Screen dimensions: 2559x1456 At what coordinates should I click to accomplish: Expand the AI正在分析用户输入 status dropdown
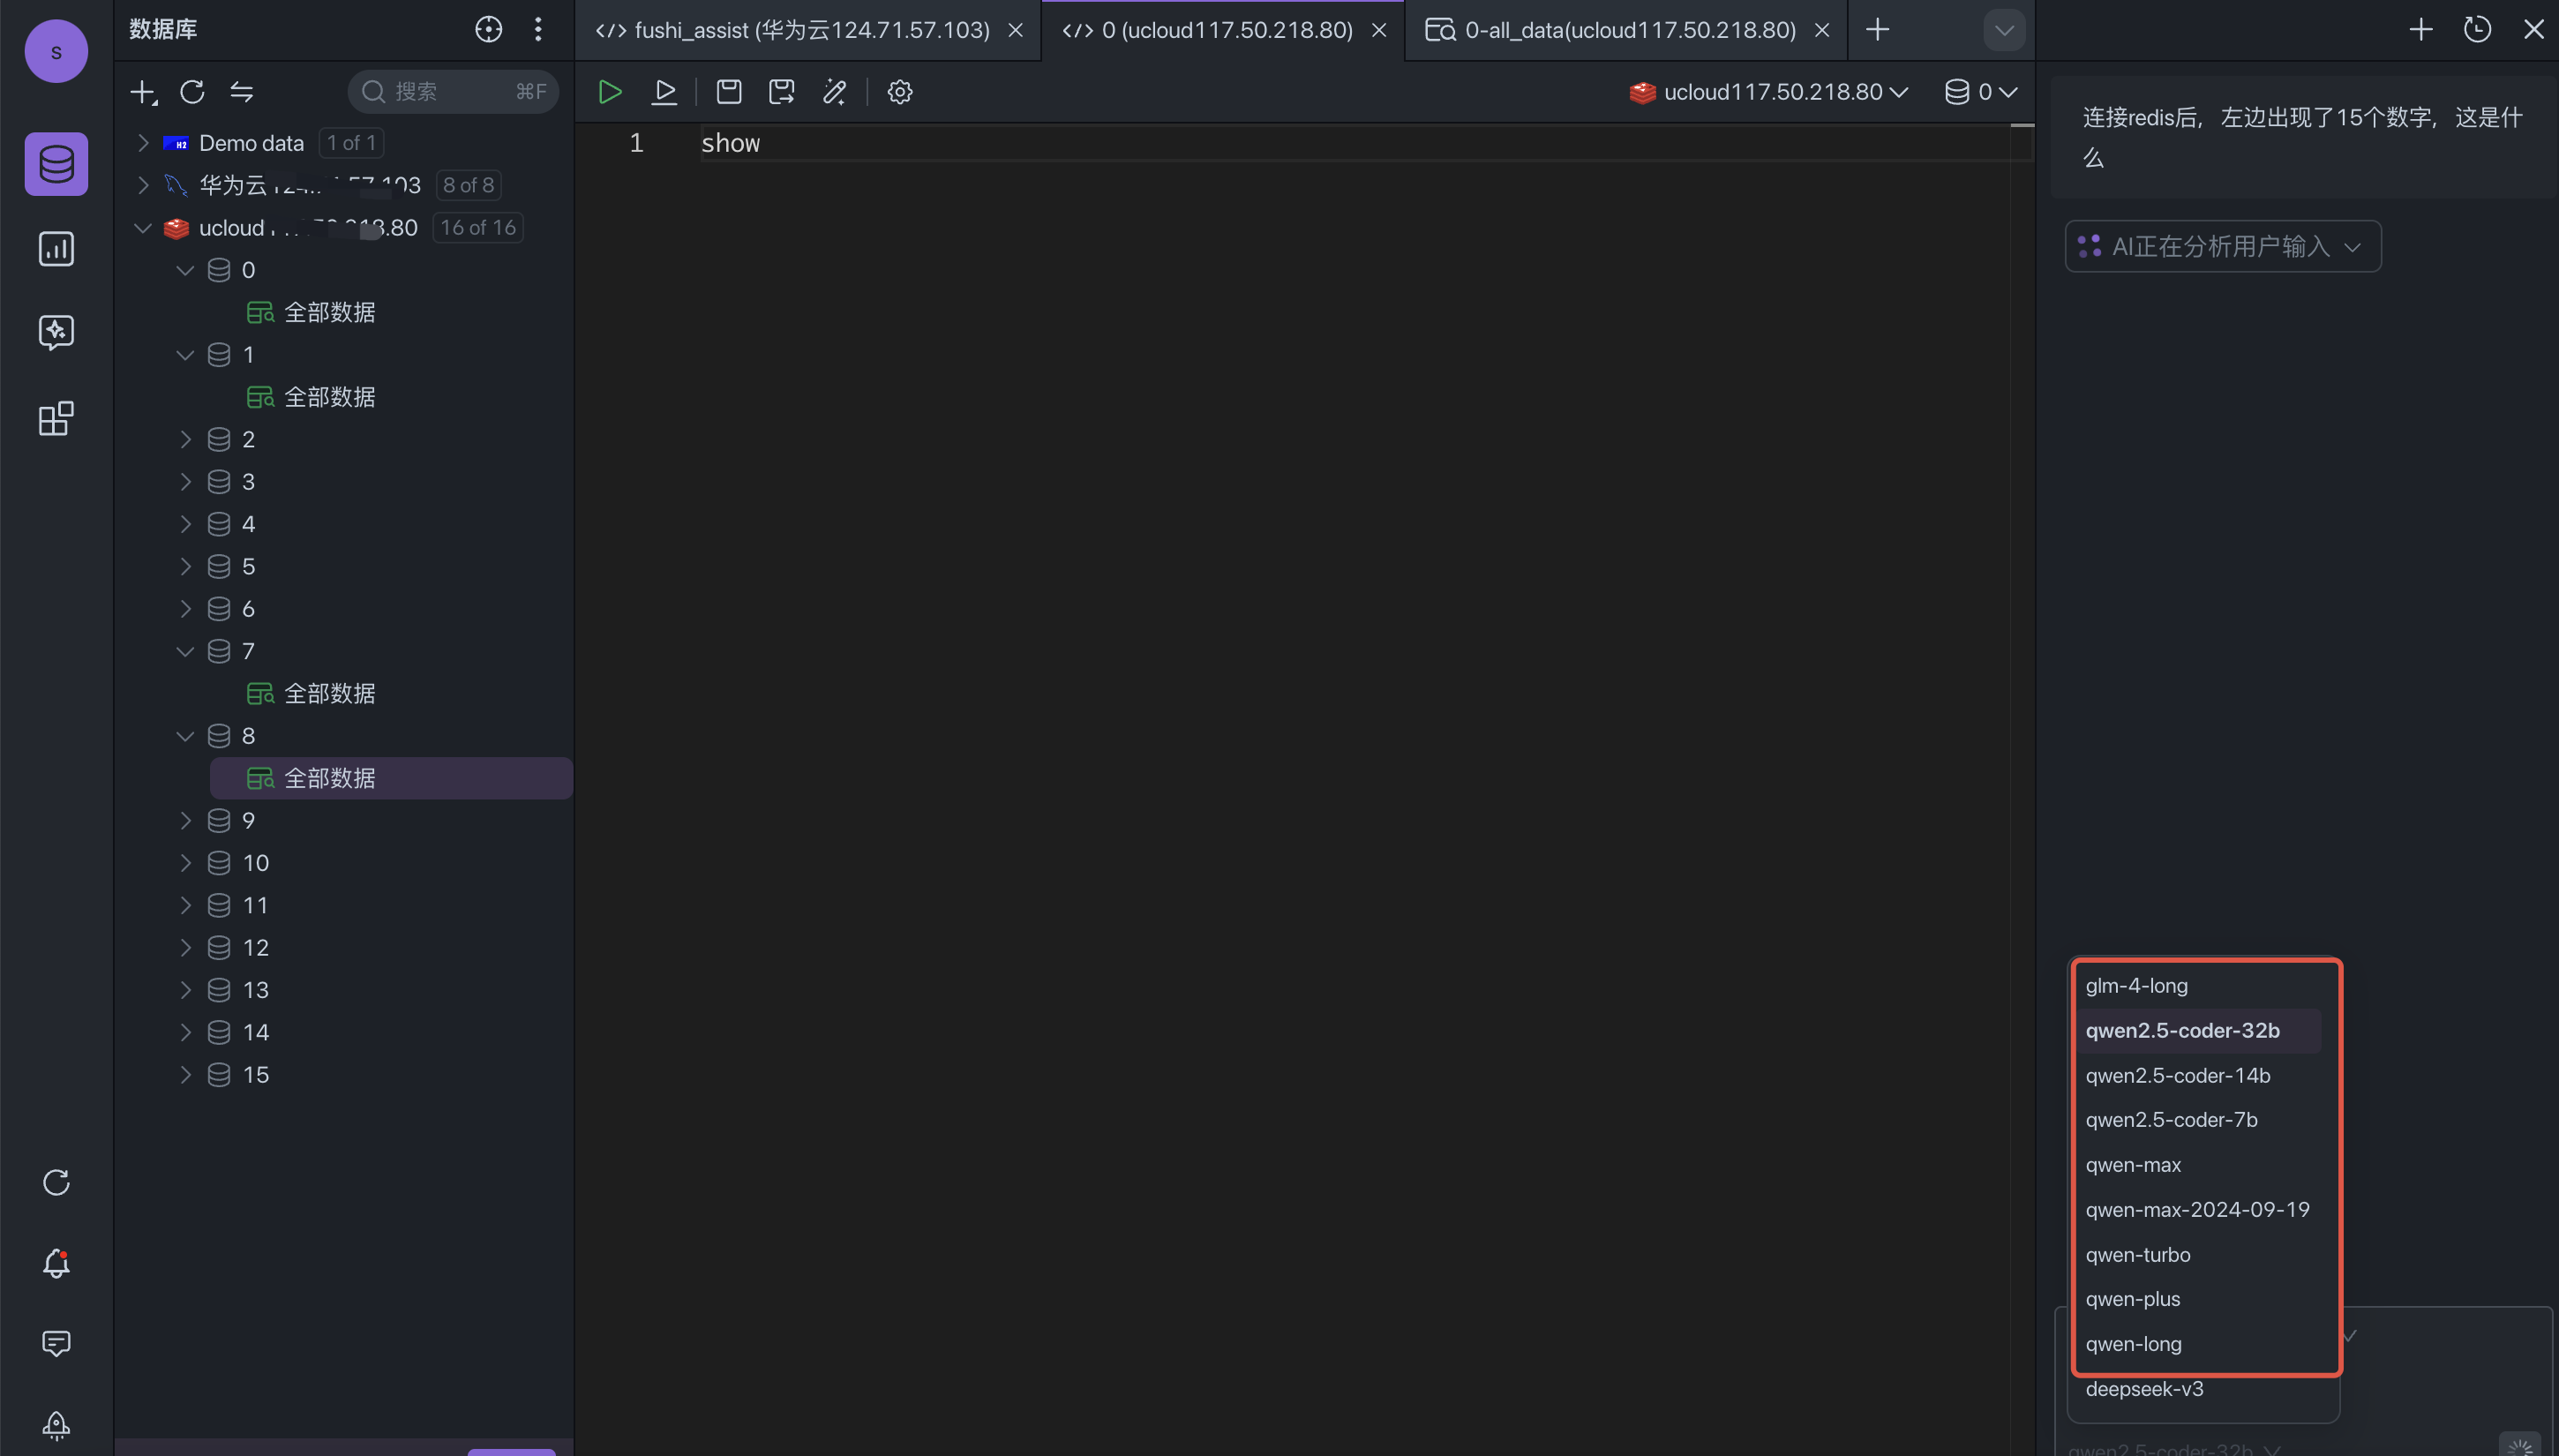coord(2222,246)
